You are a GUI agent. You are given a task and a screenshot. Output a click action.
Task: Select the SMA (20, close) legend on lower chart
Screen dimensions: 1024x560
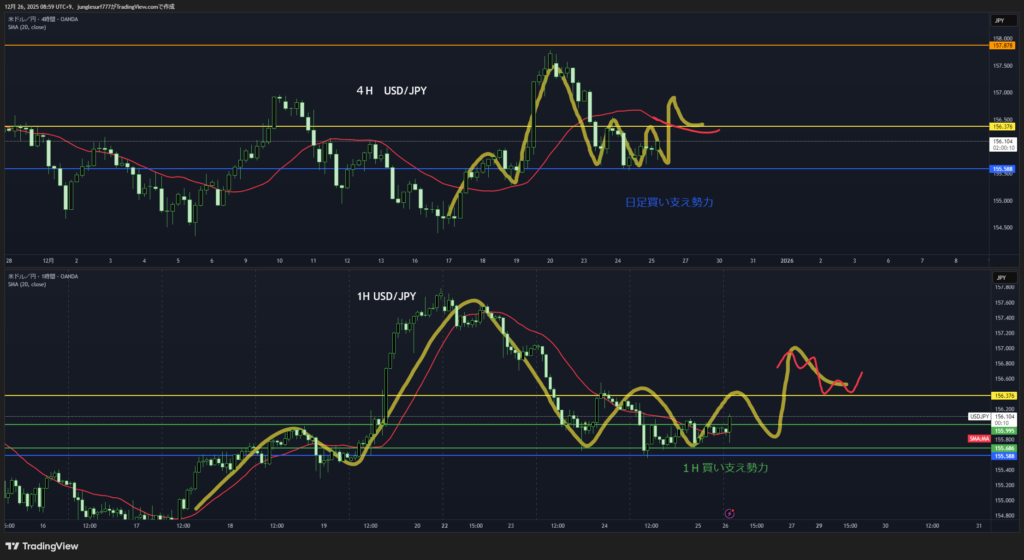(x=26, y=283)
